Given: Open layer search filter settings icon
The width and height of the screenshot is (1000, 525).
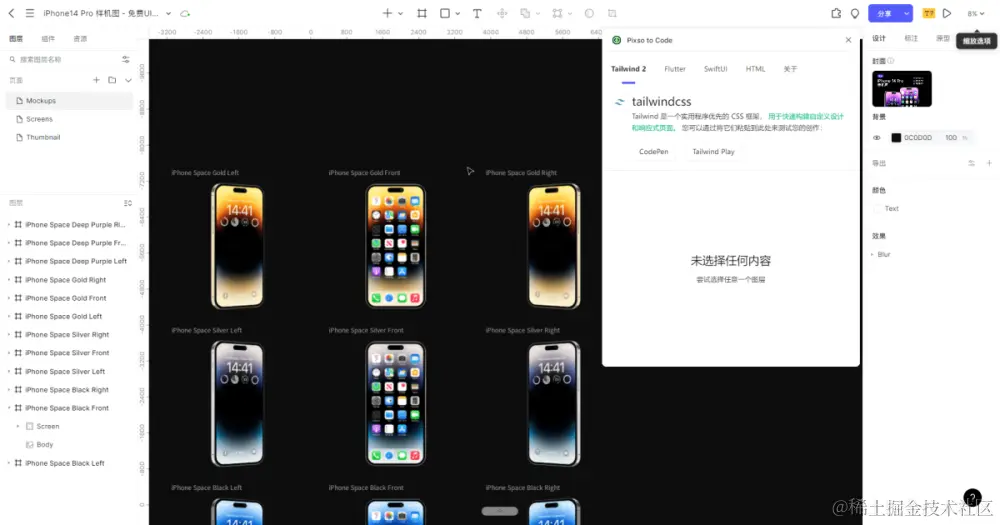Looking at the screenshot, I should click(x=126, y=59).
